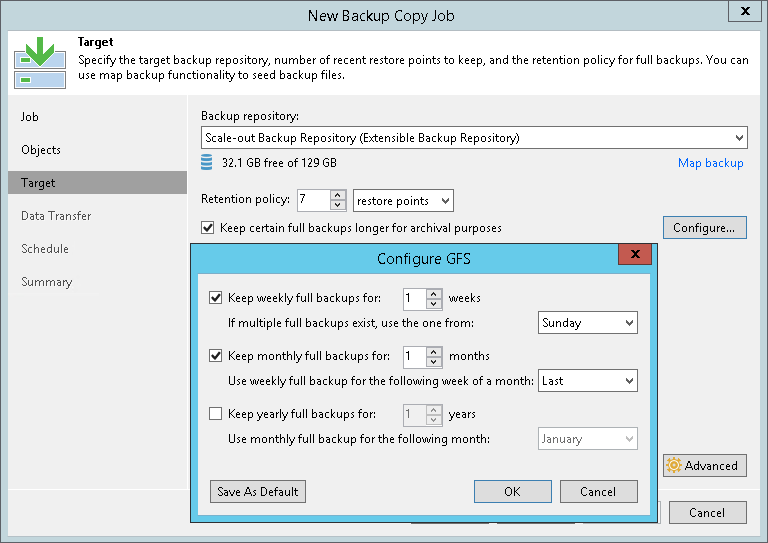Click the Map backup link
This screenshot has height=543, width=768.
[711, 163]
